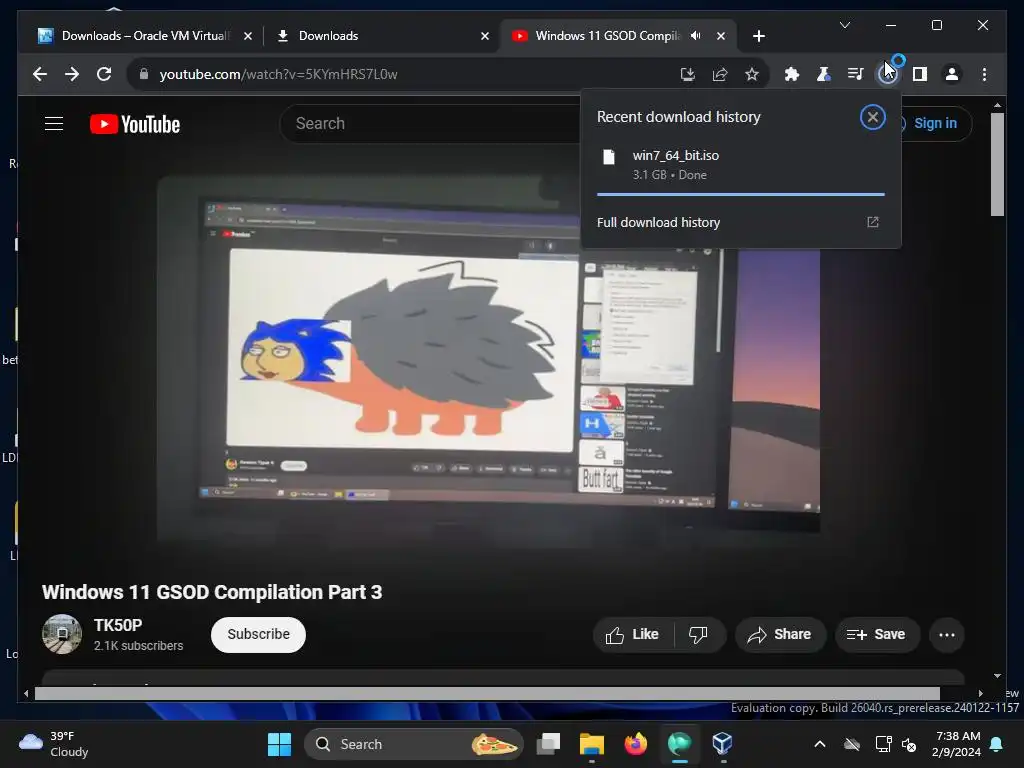Open the weather widget showing 39°F Cloudy
Viewport: 1024px width, 768px height.
click(x=54, y=744)
